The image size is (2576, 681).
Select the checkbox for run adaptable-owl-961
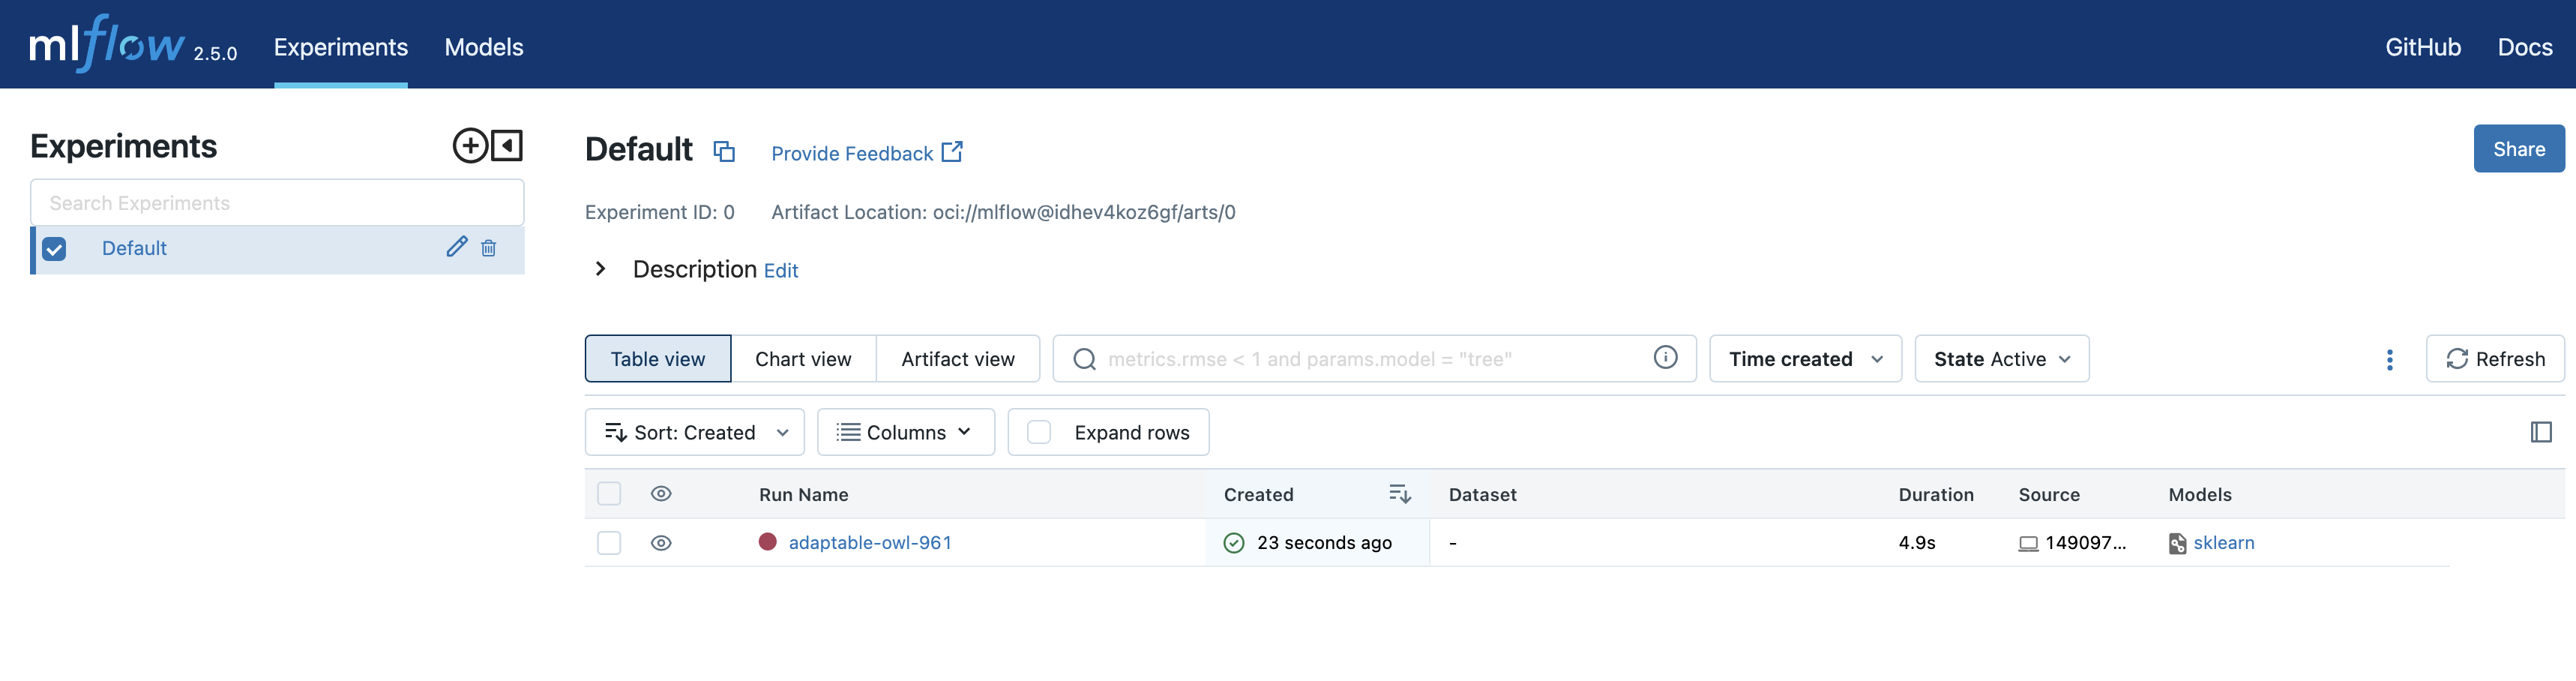pyautogui.click(x=609, y=543)
